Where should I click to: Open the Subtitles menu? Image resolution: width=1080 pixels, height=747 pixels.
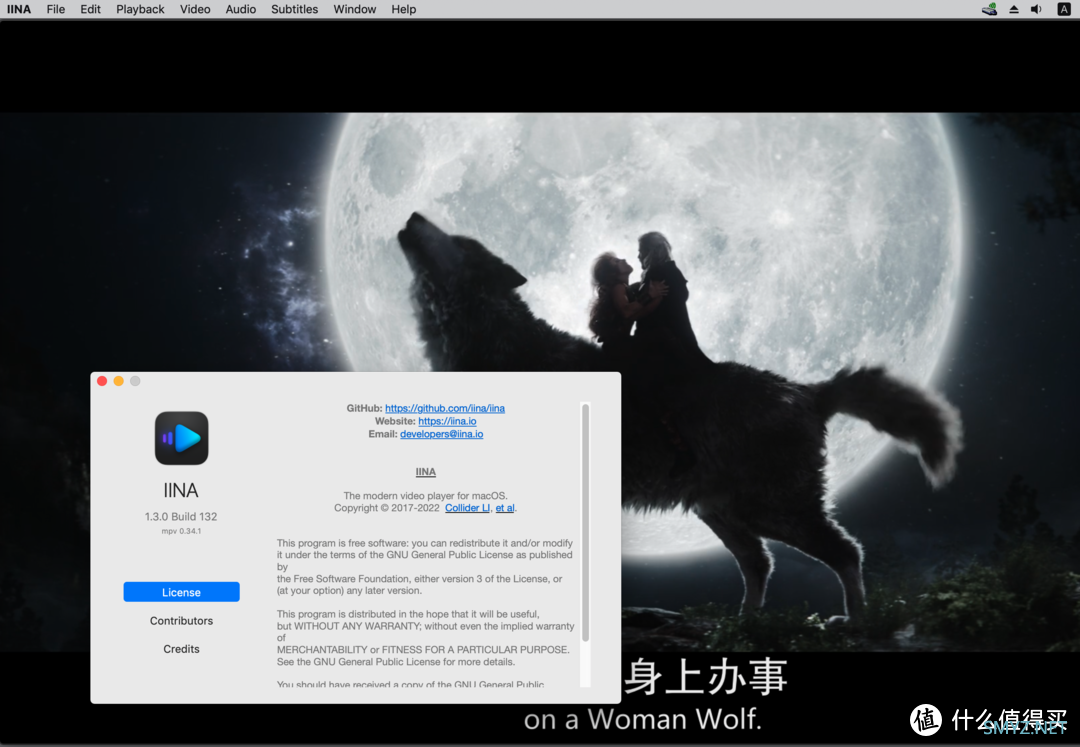tap(294, 9)
